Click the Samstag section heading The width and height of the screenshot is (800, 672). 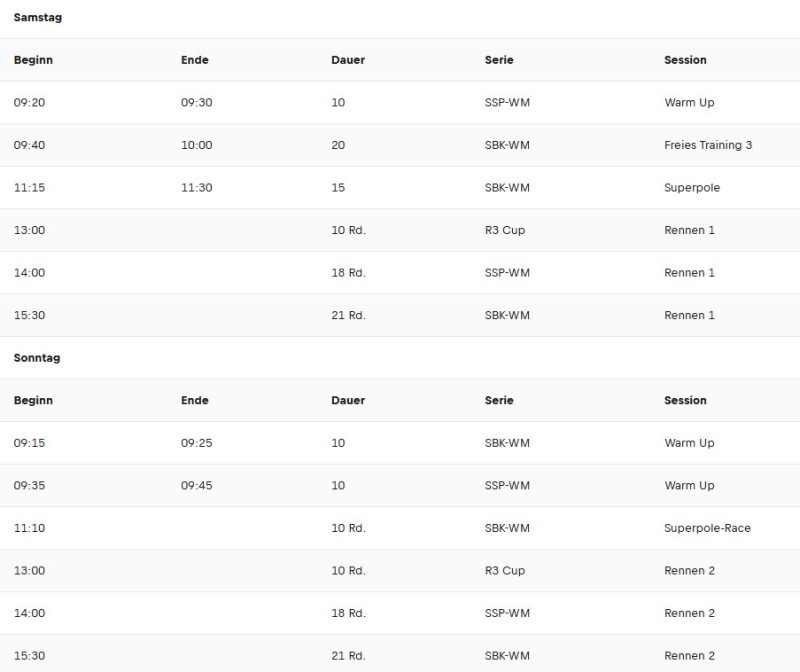(38, 17)
